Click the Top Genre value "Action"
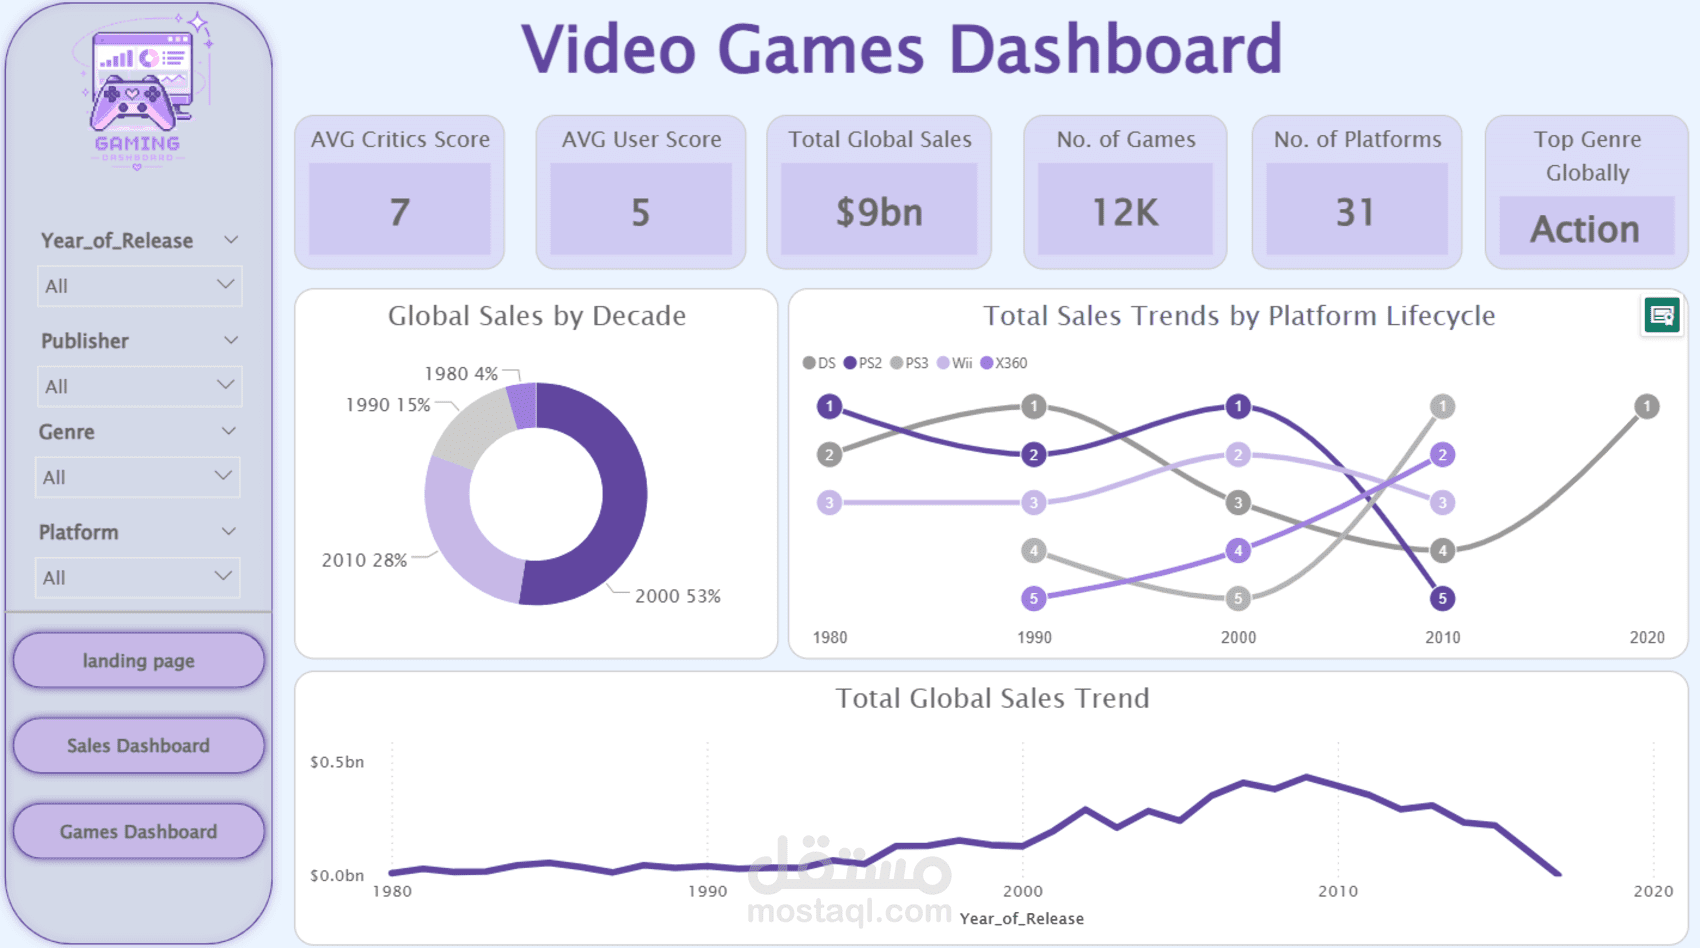Image resolution: width=1700 pixels, height=948 pixels. [1586, 229]
